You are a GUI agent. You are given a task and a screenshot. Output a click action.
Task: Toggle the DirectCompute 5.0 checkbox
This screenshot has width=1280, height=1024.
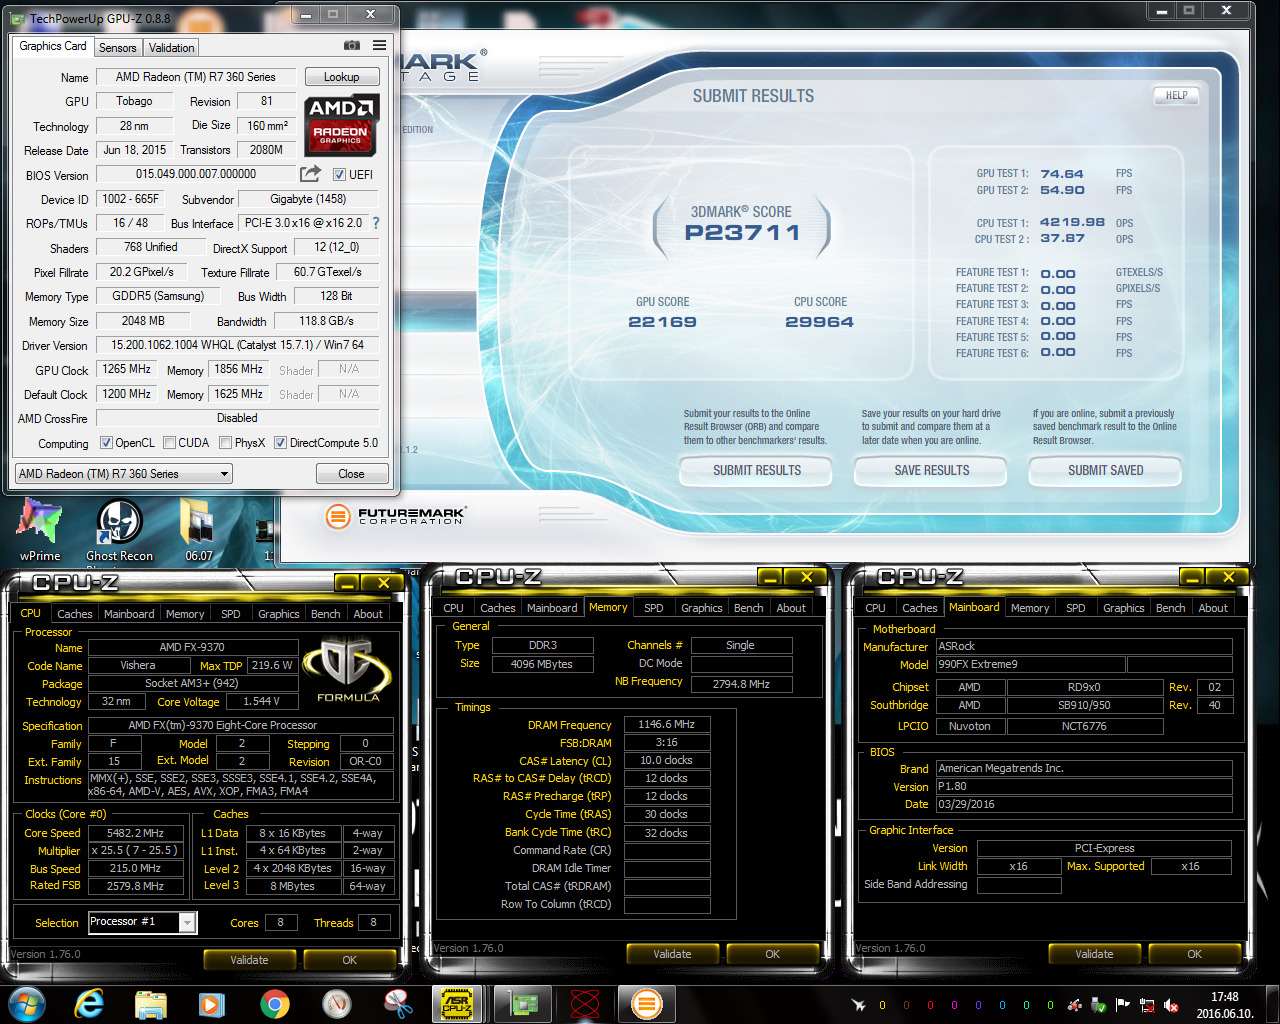(281, 442)
